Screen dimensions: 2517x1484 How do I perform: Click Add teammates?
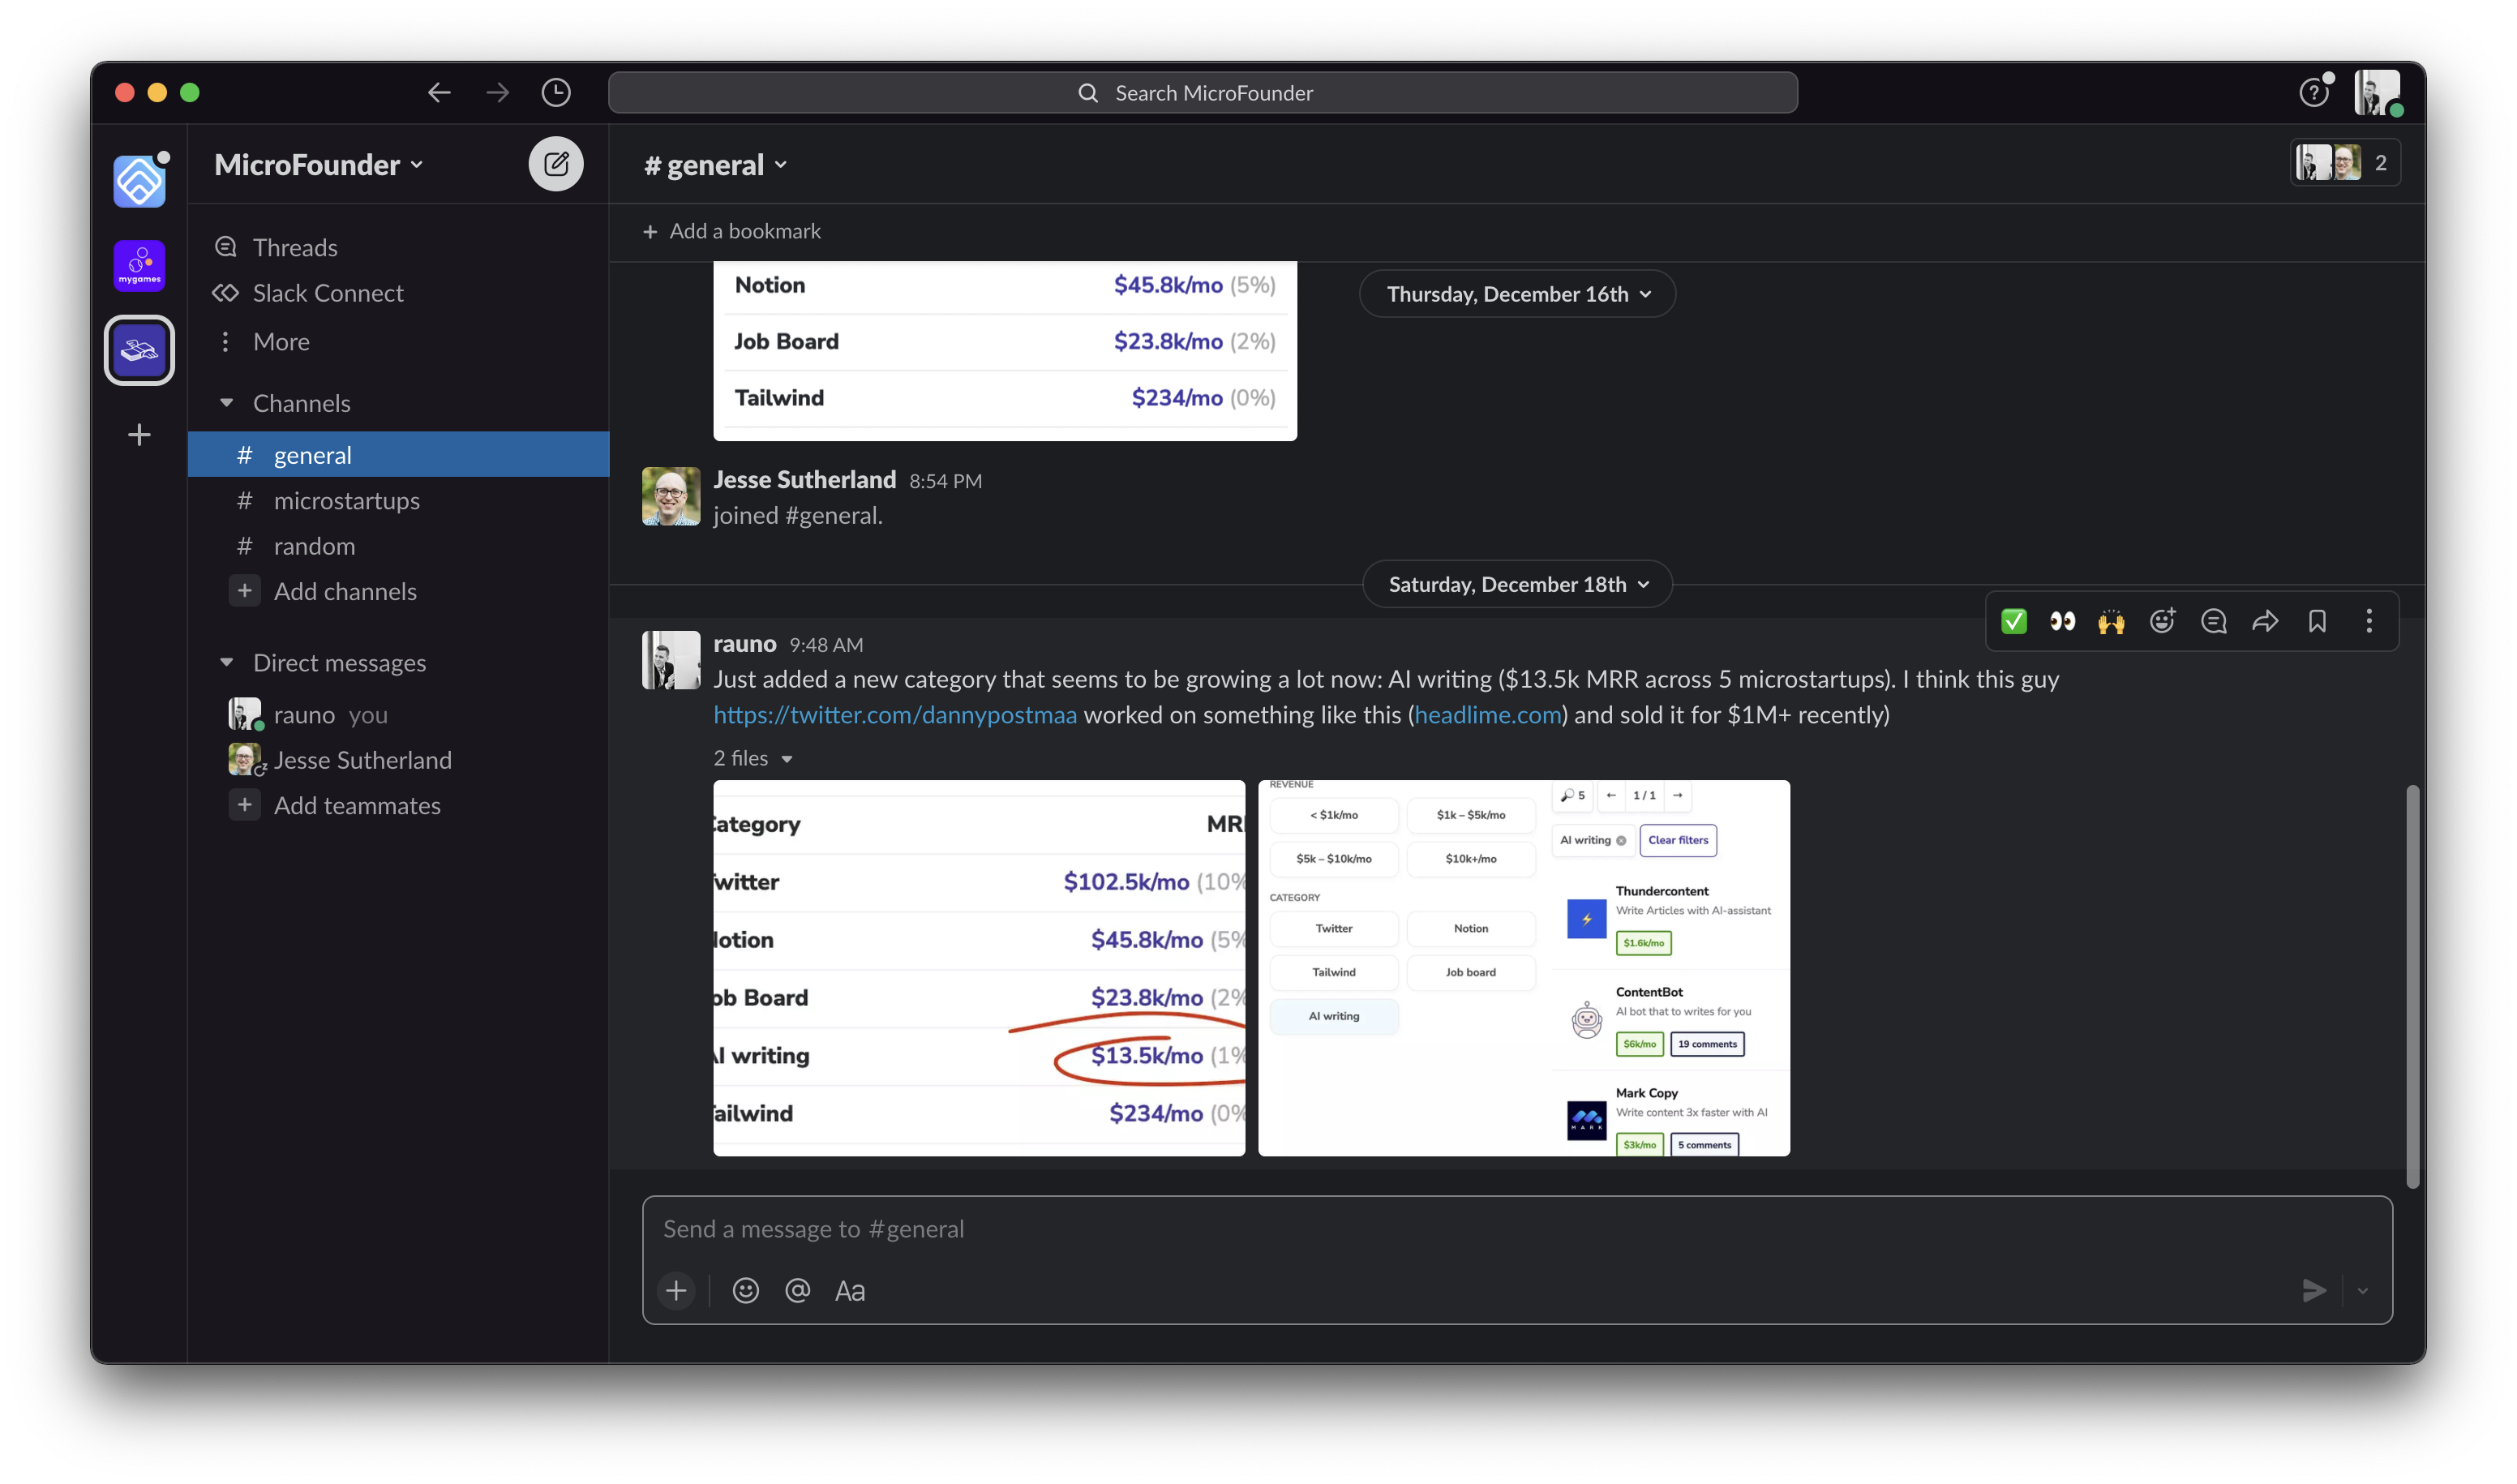(x=398, y=806)
